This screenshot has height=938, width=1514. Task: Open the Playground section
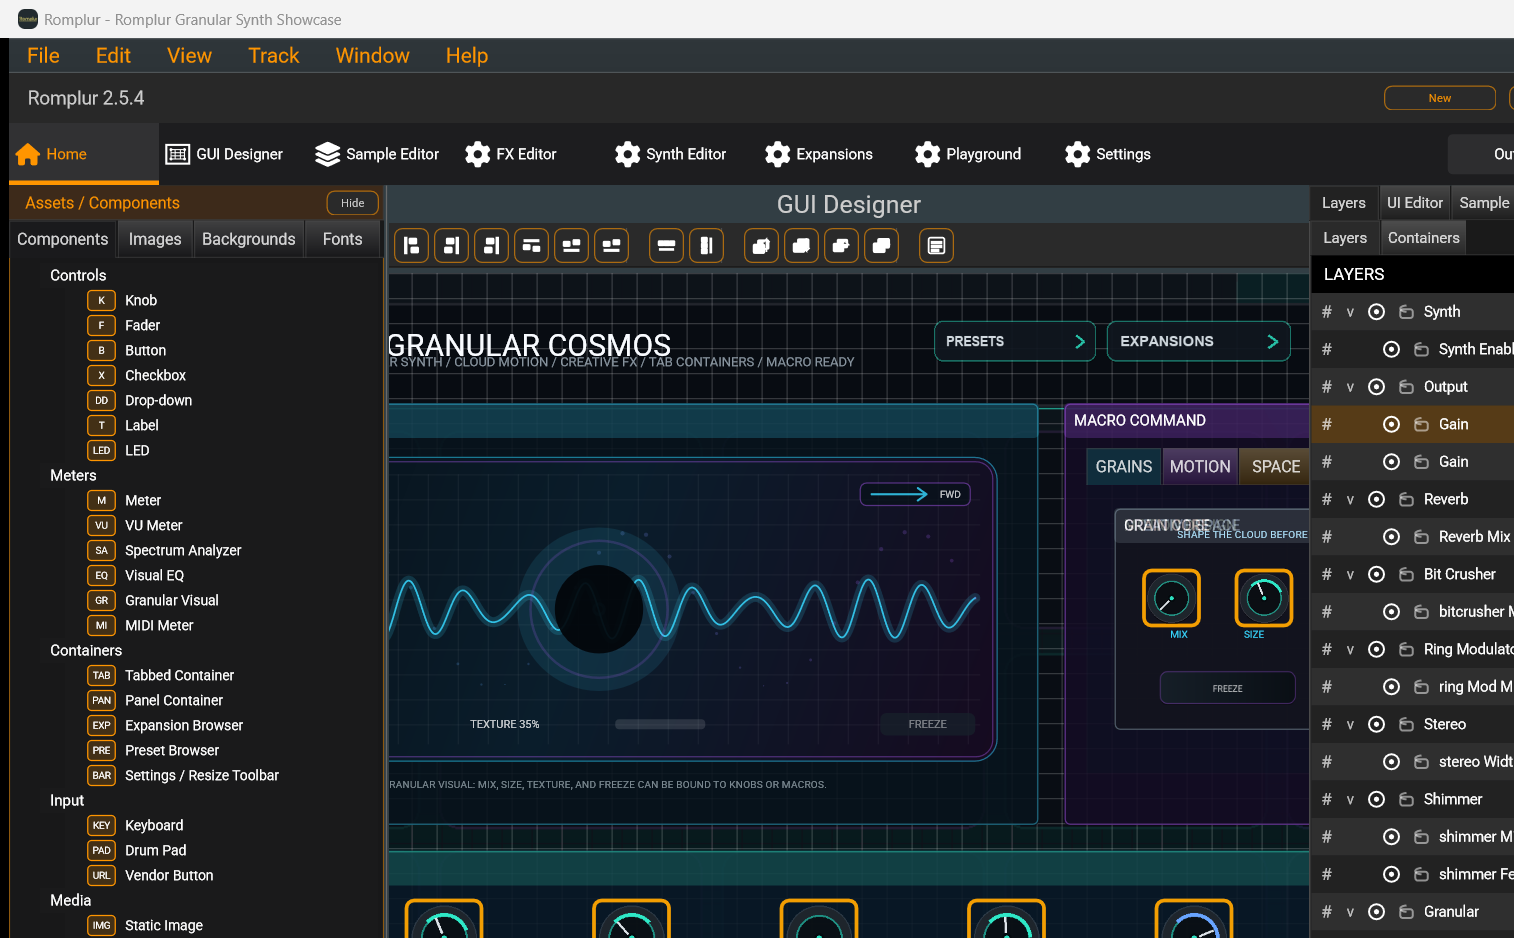click(x=968, y=154)
